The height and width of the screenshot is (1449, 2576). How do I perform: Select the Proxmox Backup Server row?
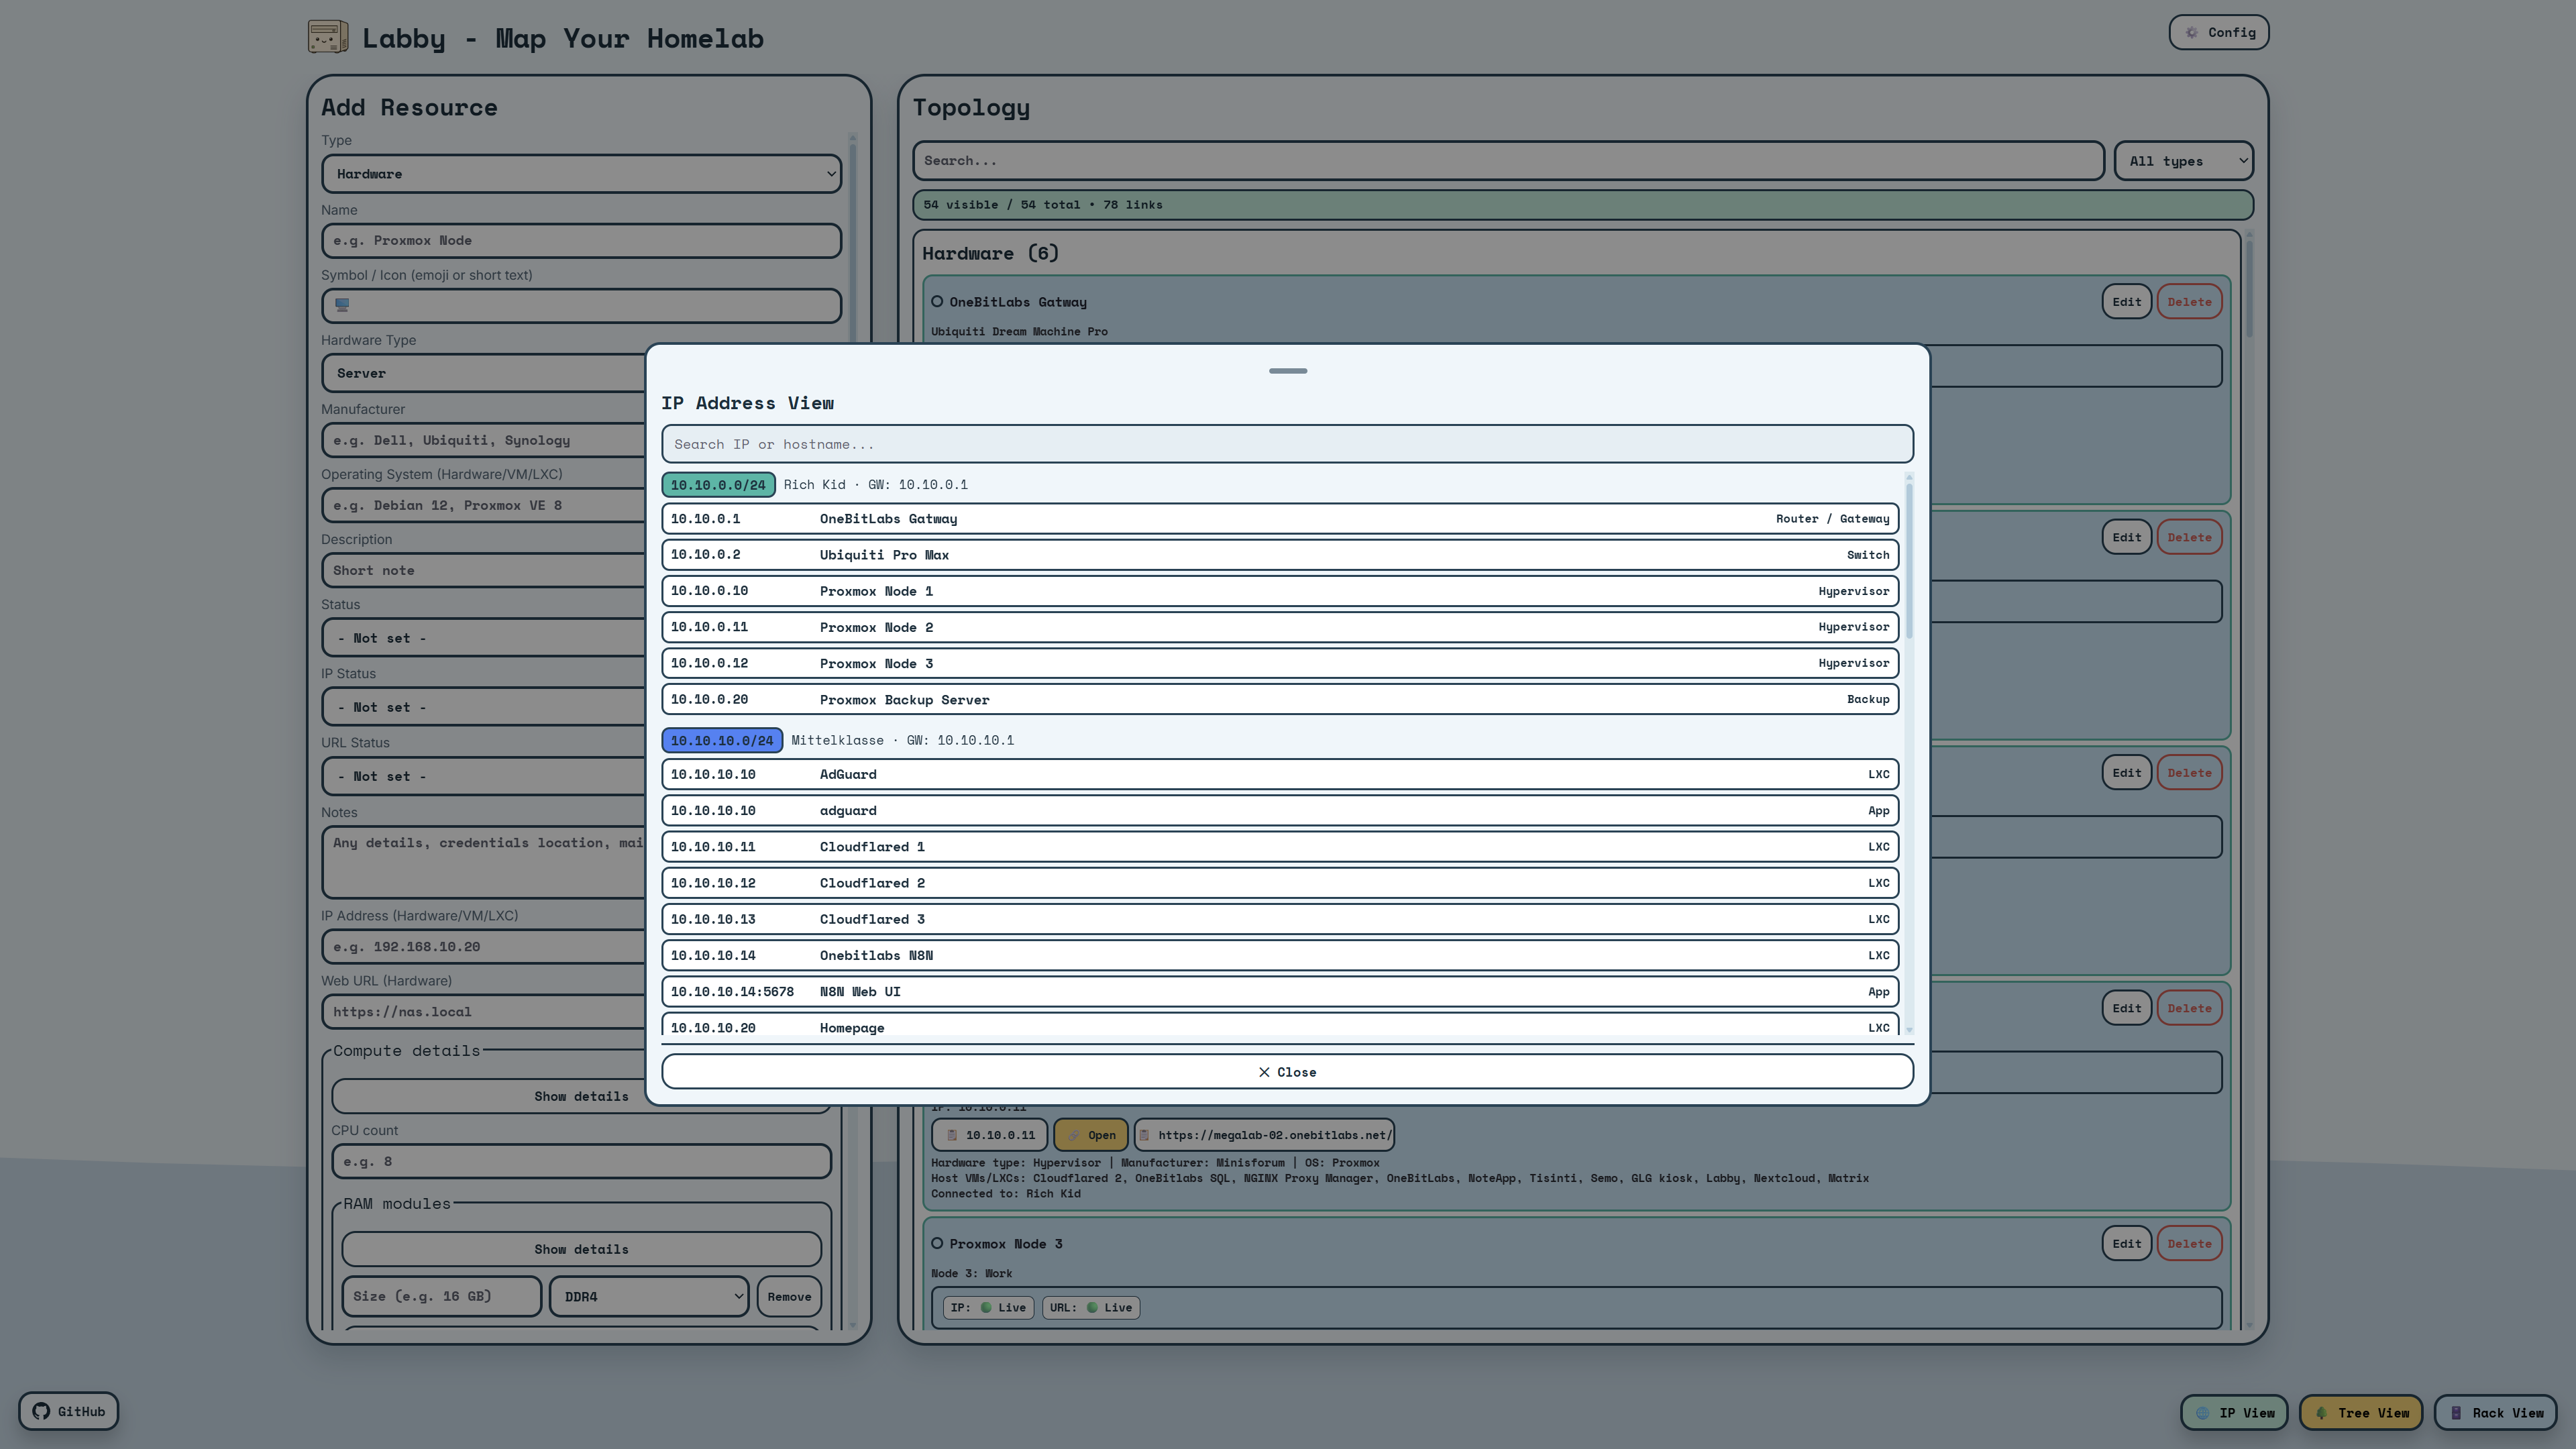tap(1280, 699)
